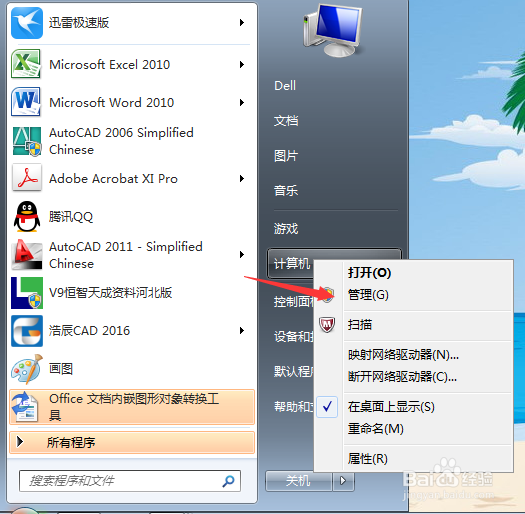Click the 关机 shutdown button
This screenshot has width=525, height=514.
pos(299,481)
